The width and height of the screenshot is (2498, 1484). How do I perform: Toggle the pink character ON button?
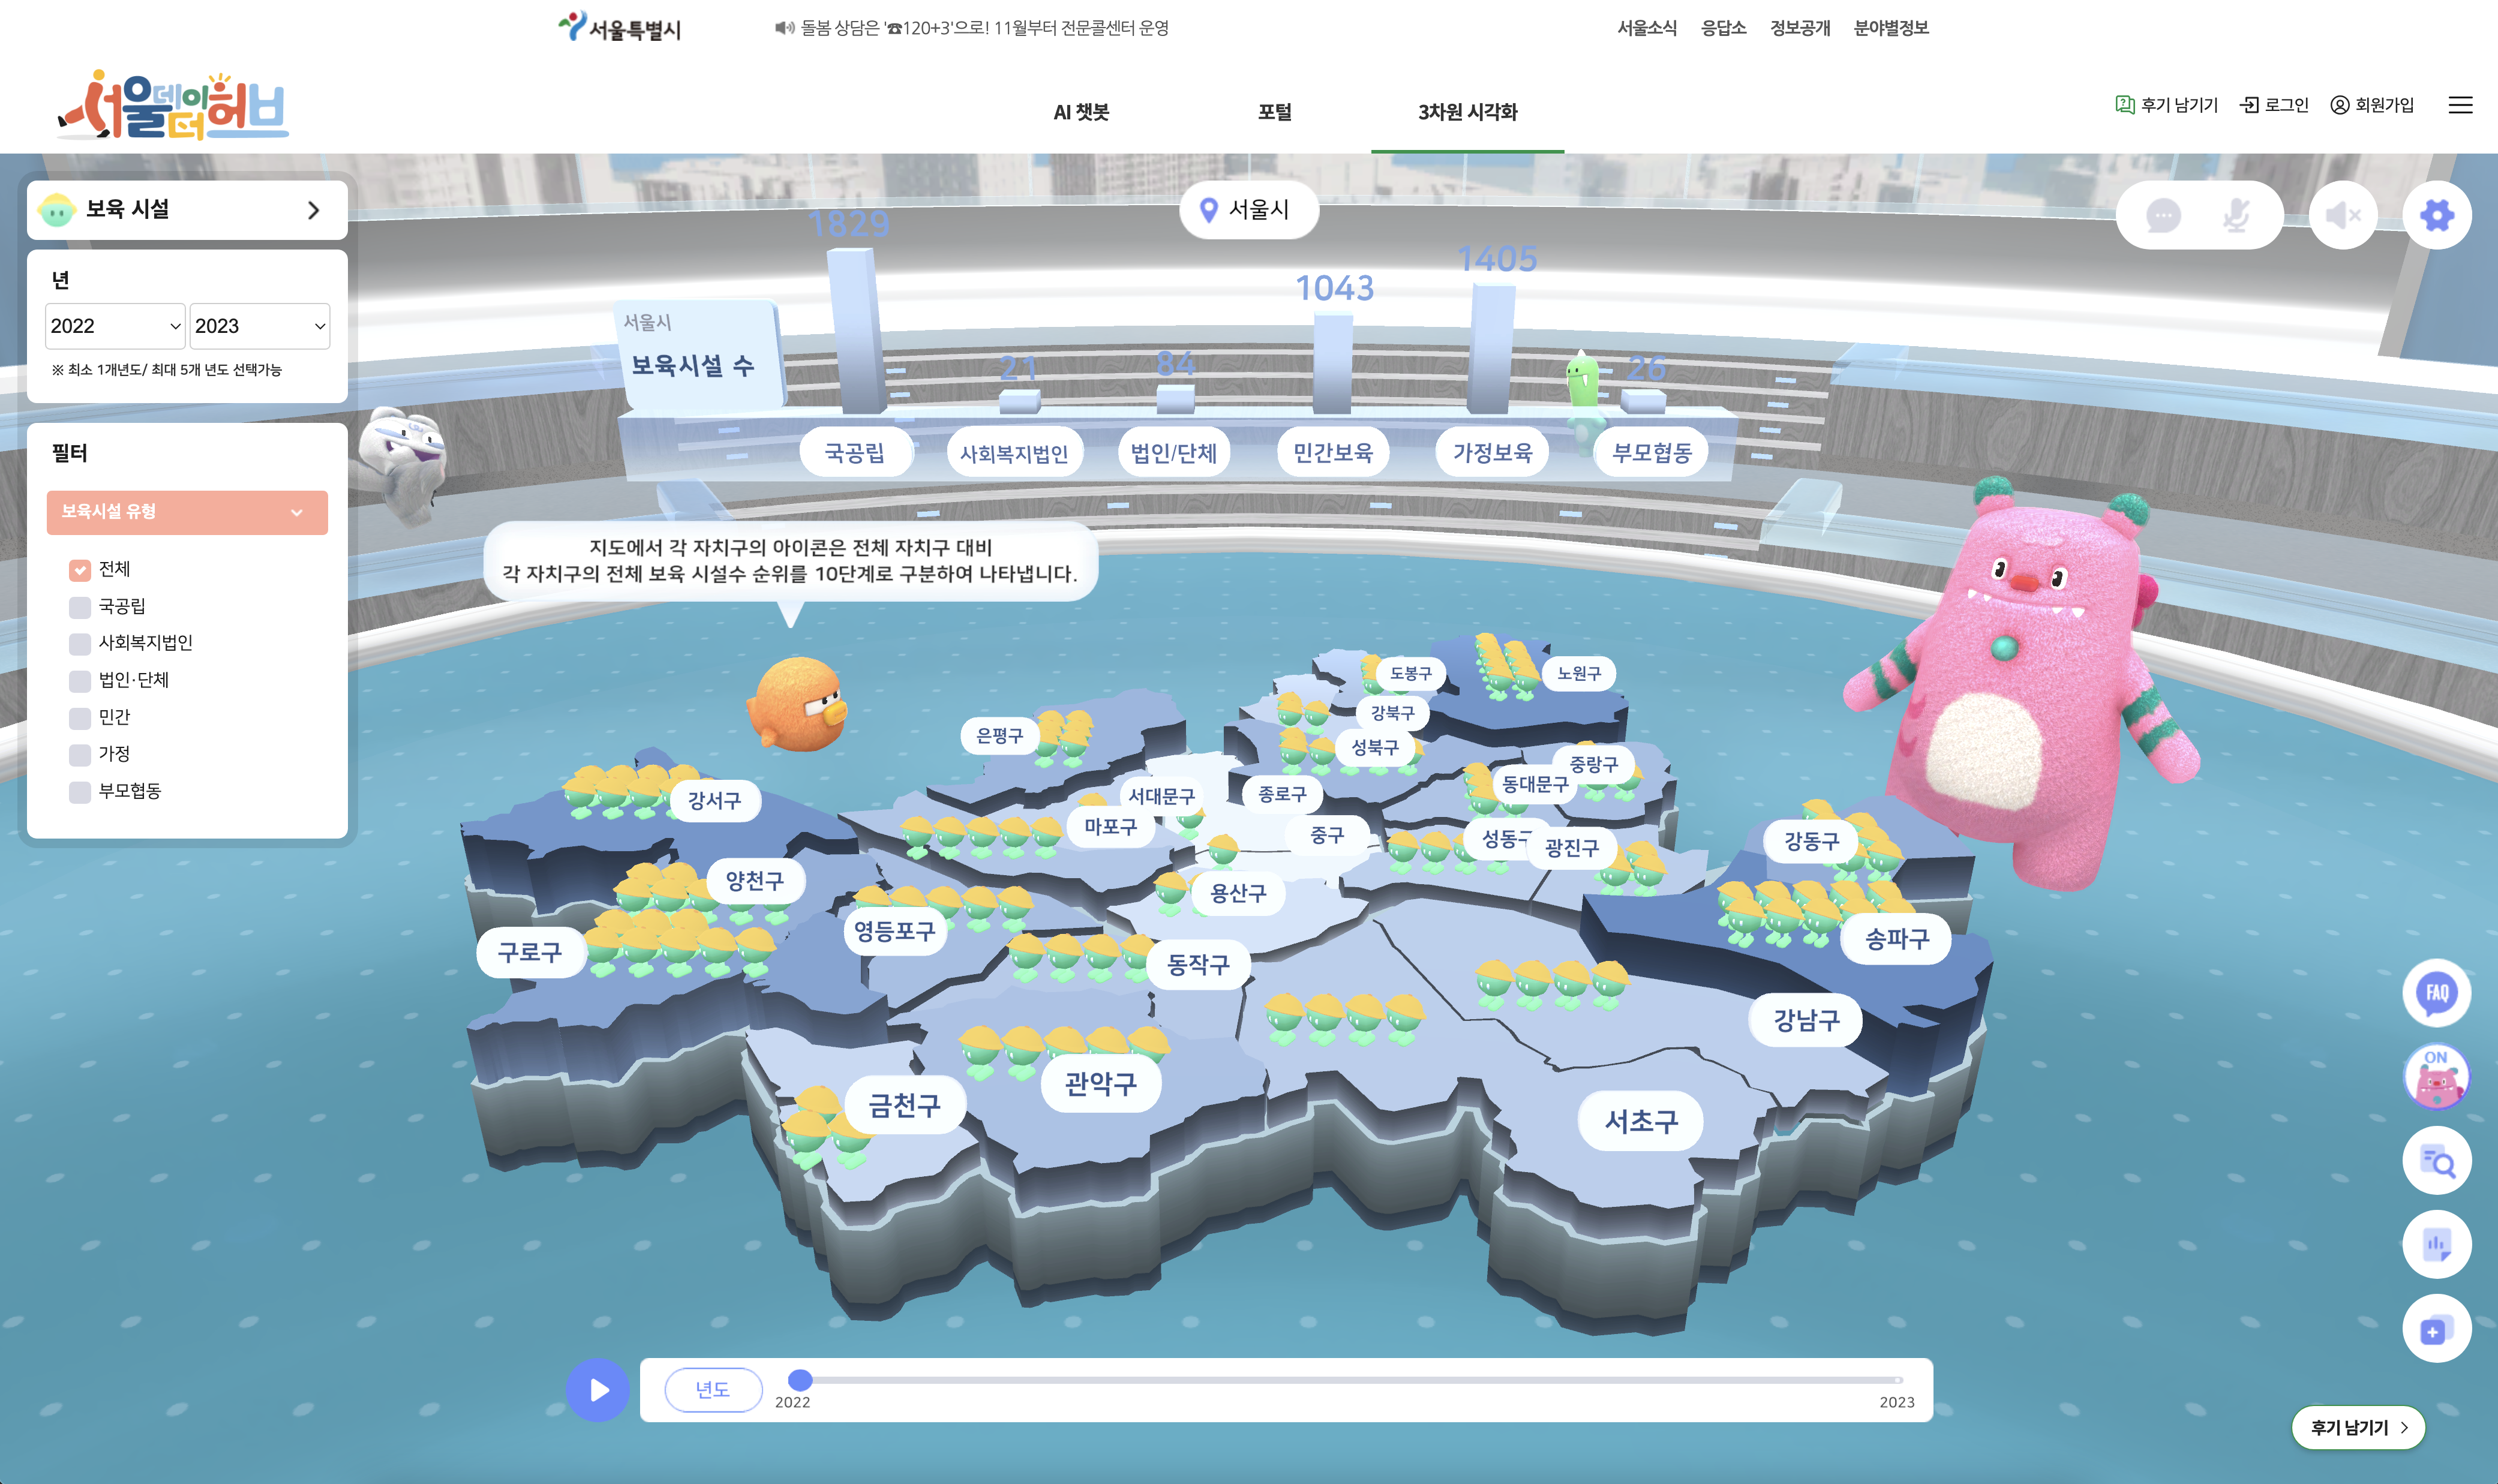pyautogui.click(x=2436, y=1076)
